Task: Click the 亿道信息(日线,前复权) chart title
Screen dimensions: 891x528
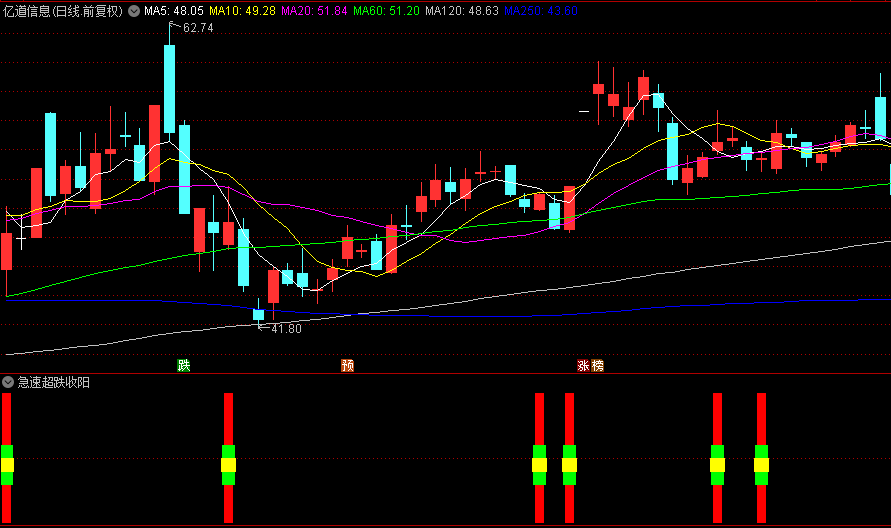Action: [x=63, y=11]
